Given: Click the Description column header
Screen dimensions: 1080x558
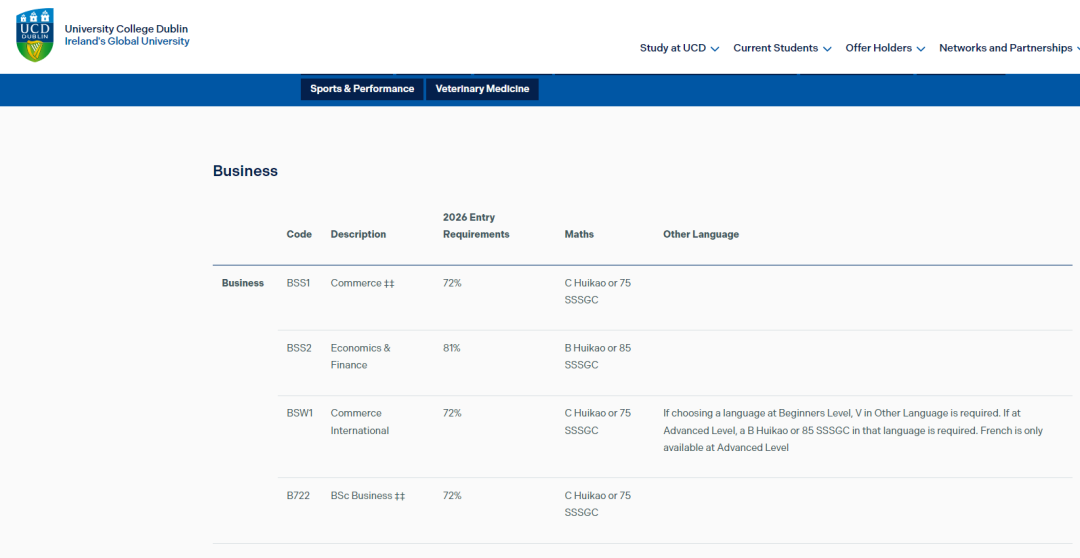Looking at the screenshot, I should (358, 234).
